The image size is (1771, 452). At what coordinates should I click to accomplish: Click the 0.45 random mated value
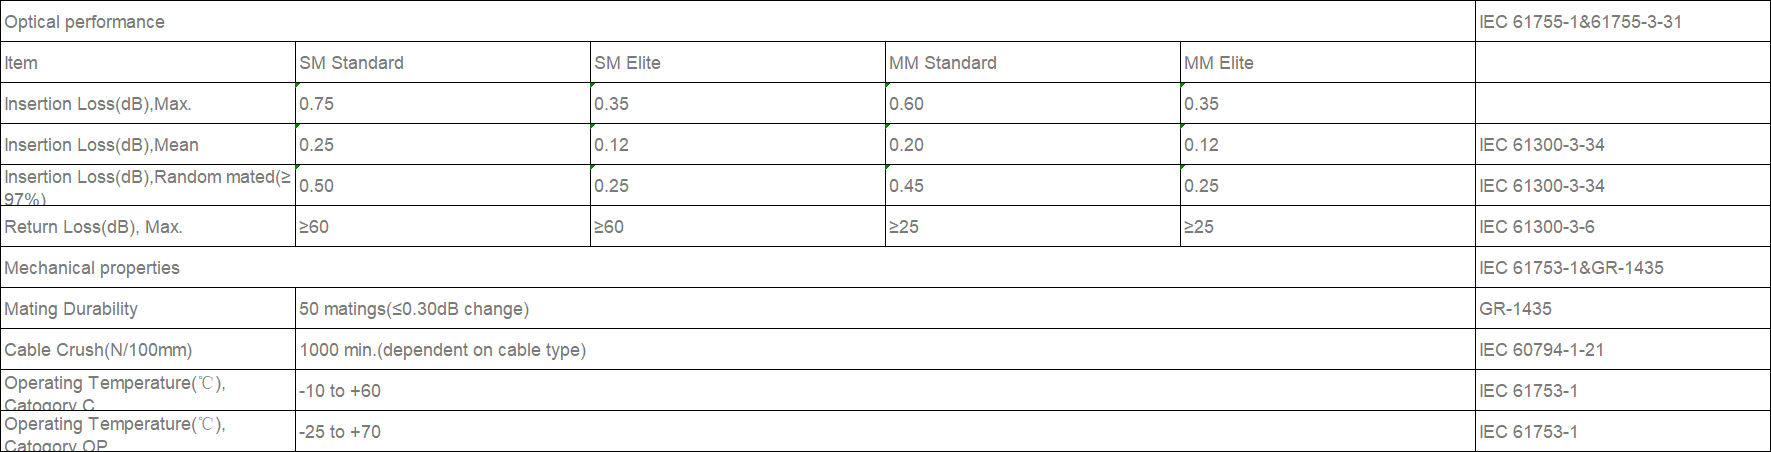[906, 186]
